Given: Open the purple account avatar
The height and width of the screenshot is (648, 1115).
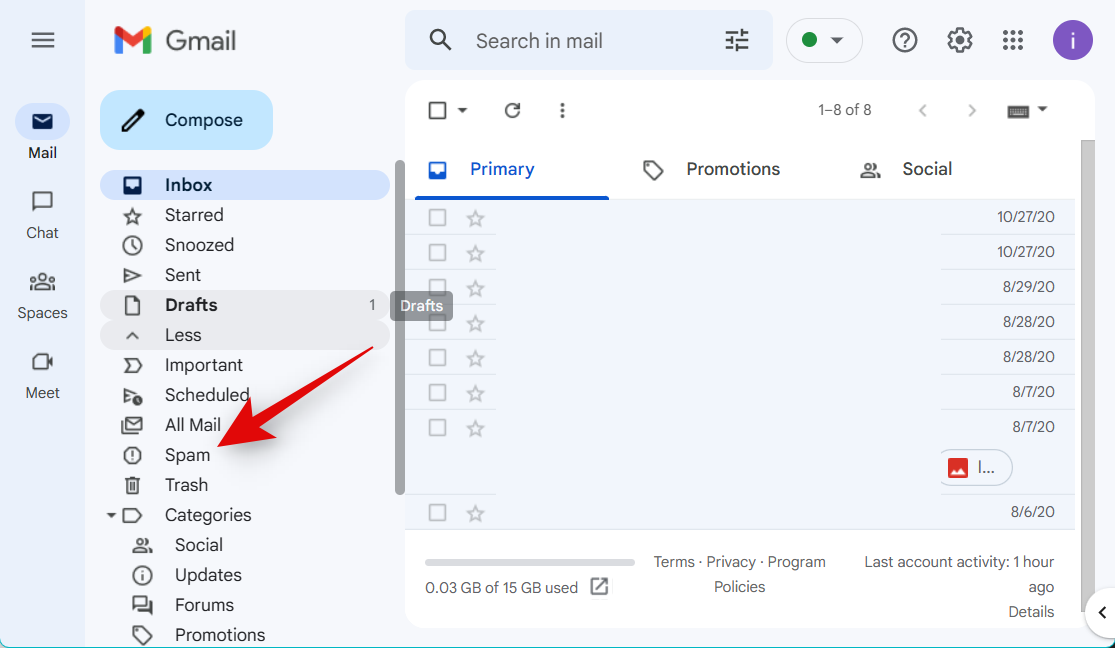Looking at the screenshot, I should tap(1072, 41).
